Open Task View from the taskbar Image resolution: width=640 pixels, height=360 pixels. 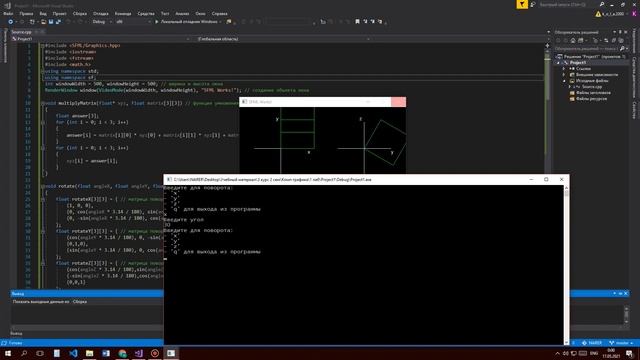(x=40, y=353)
